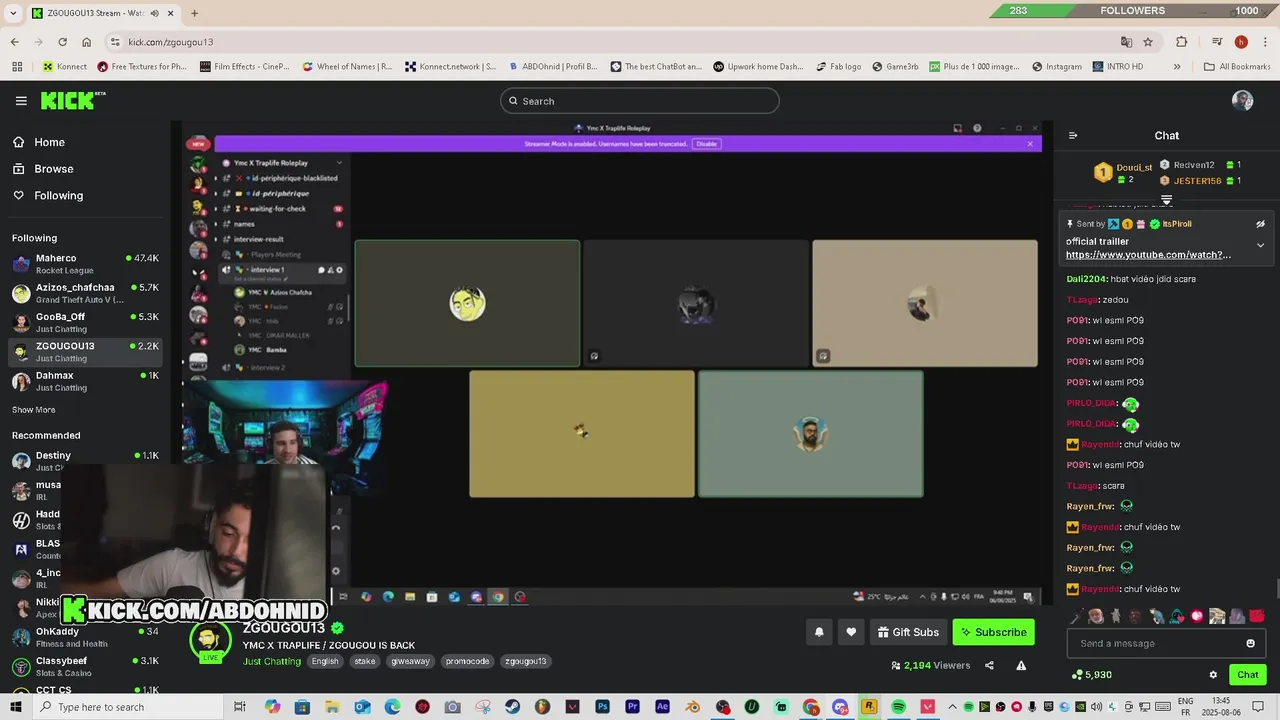Expand the pinned message chevron

(x=1260, y=245)
